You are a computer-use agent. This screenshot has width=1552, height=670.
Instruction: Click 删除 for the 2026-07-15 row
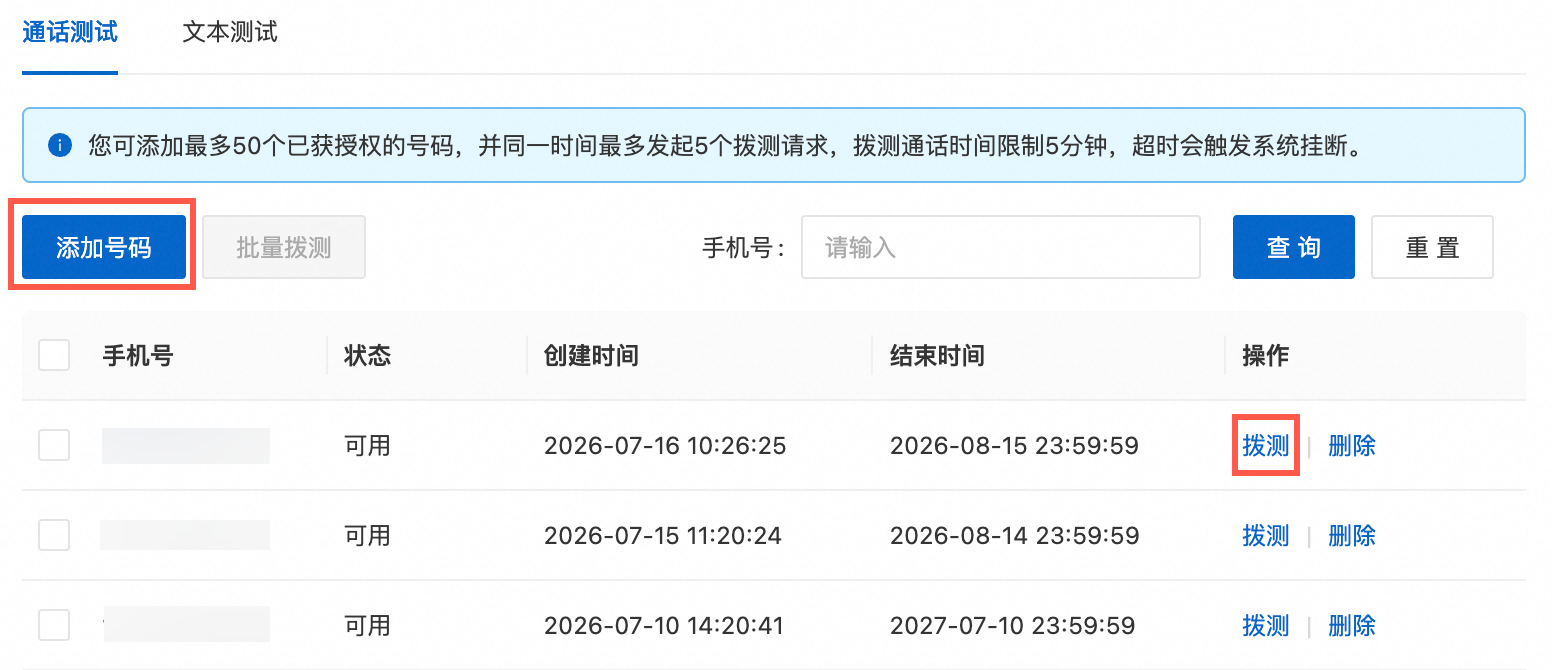[1352, 535]
